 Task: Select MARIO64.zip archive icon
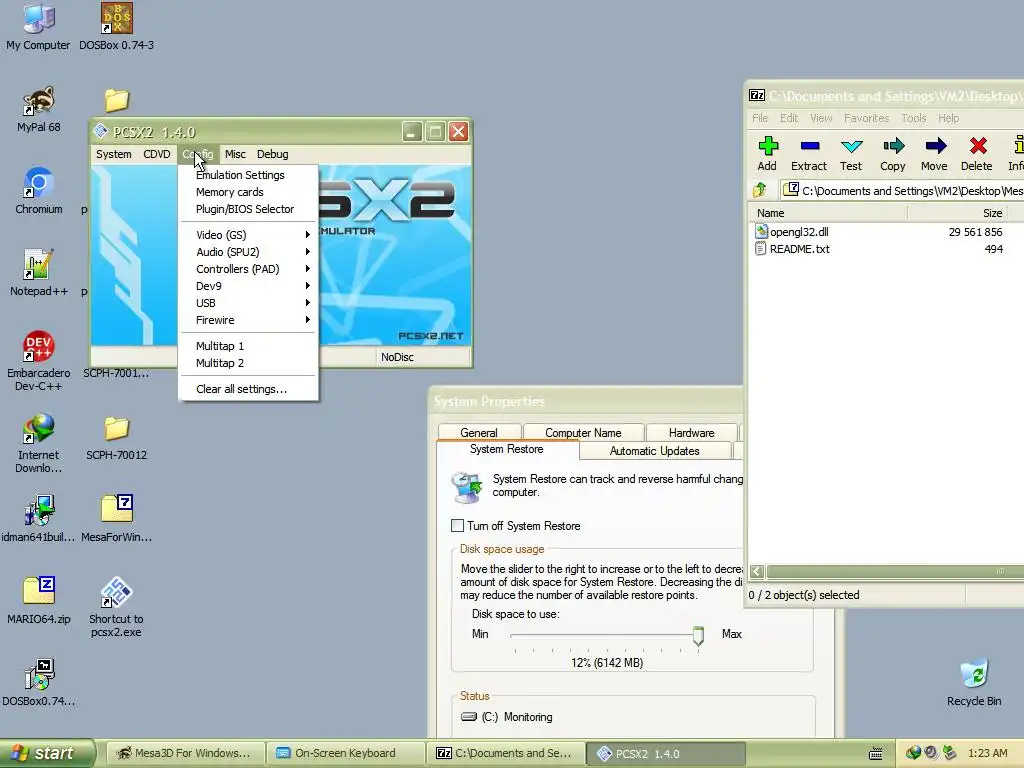[x=39, y=591]
